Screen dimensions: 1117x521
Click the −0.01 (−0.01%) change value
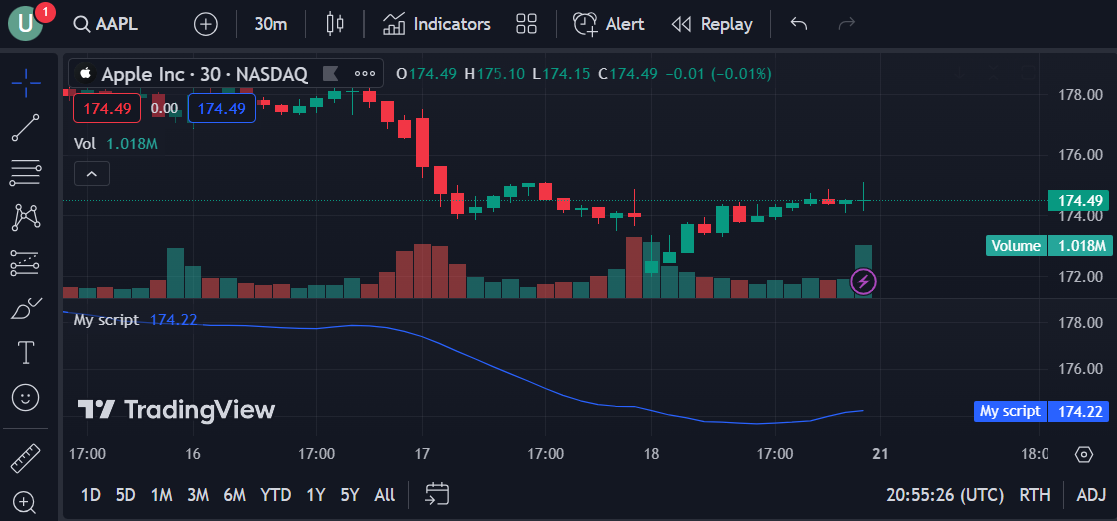[718, 73]
